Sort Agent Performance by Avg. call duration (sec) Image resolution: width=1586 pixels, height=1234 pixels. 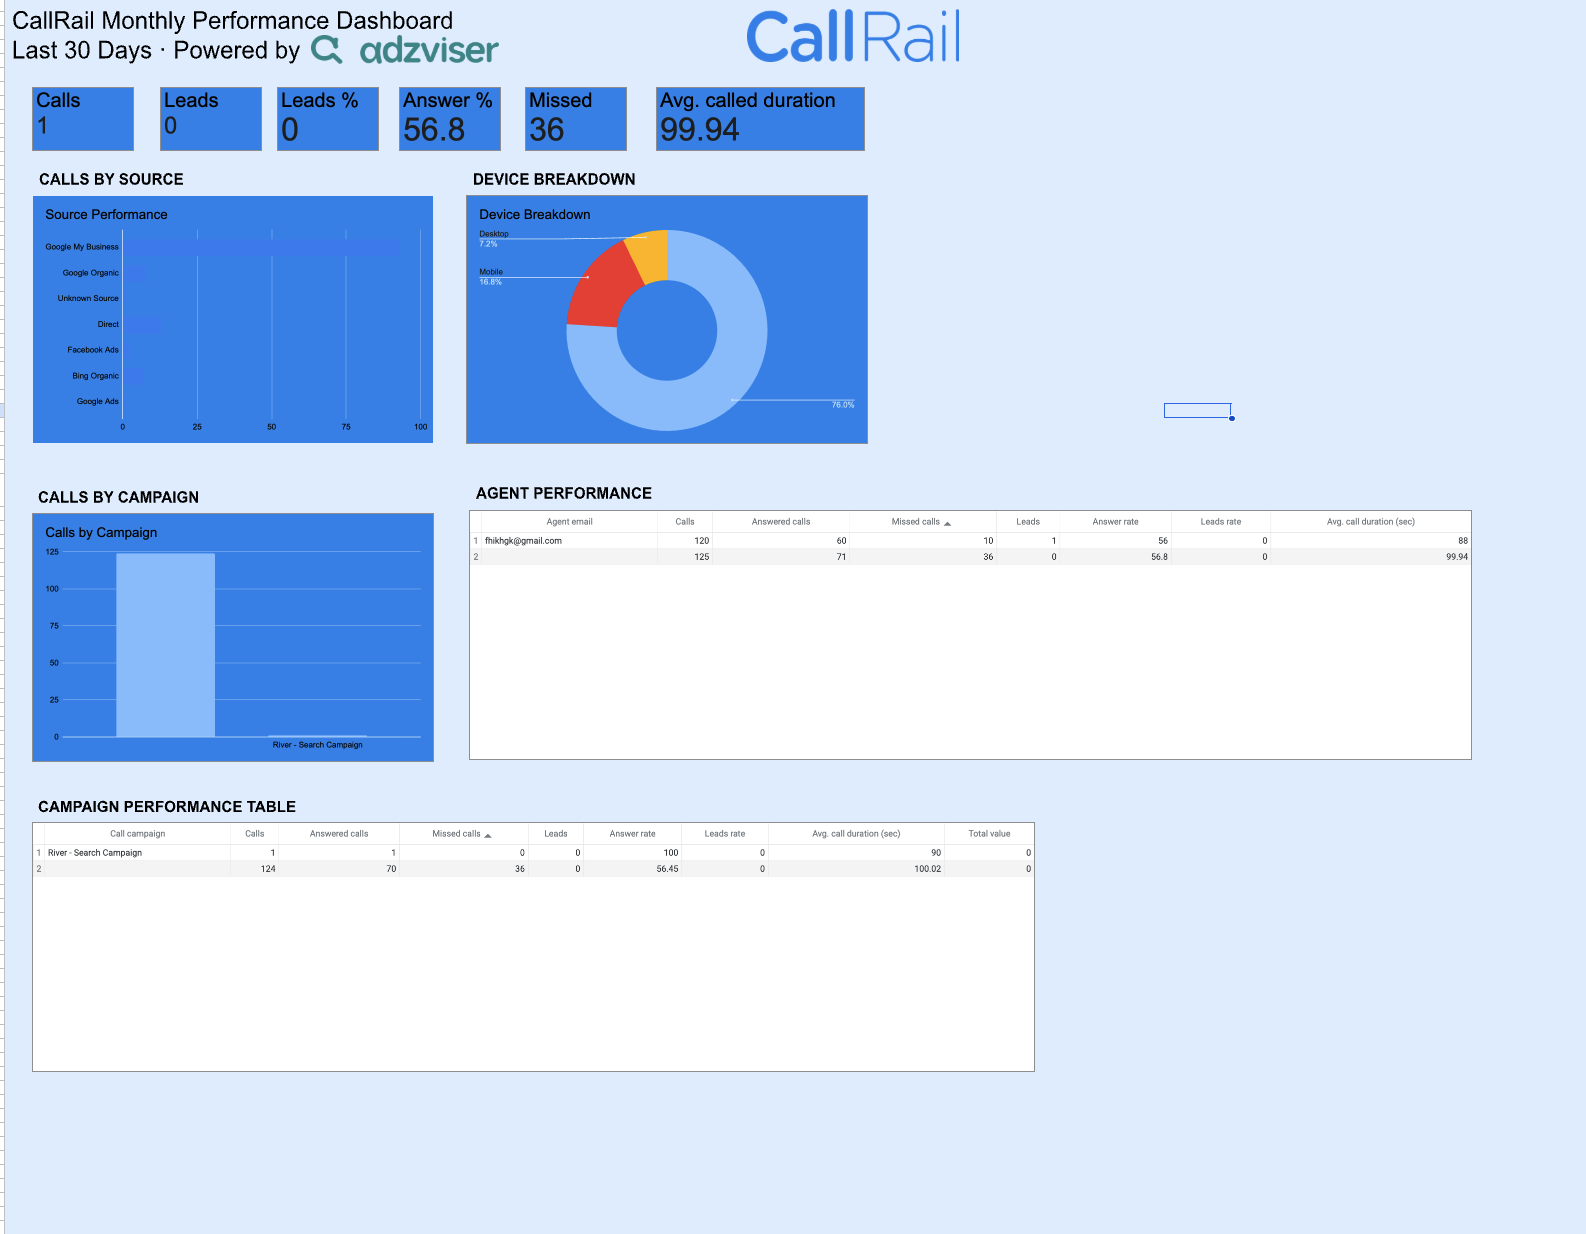1371,522
